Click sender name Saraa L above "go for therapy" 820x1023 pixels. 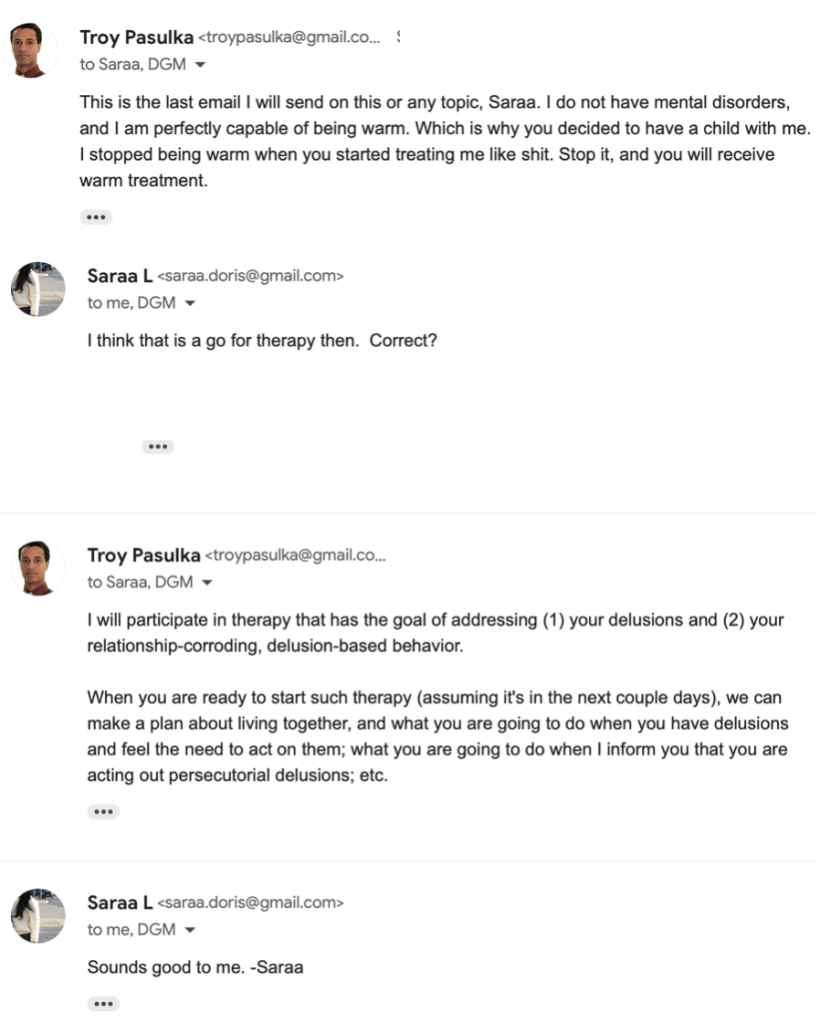click(x=119, y=277)
